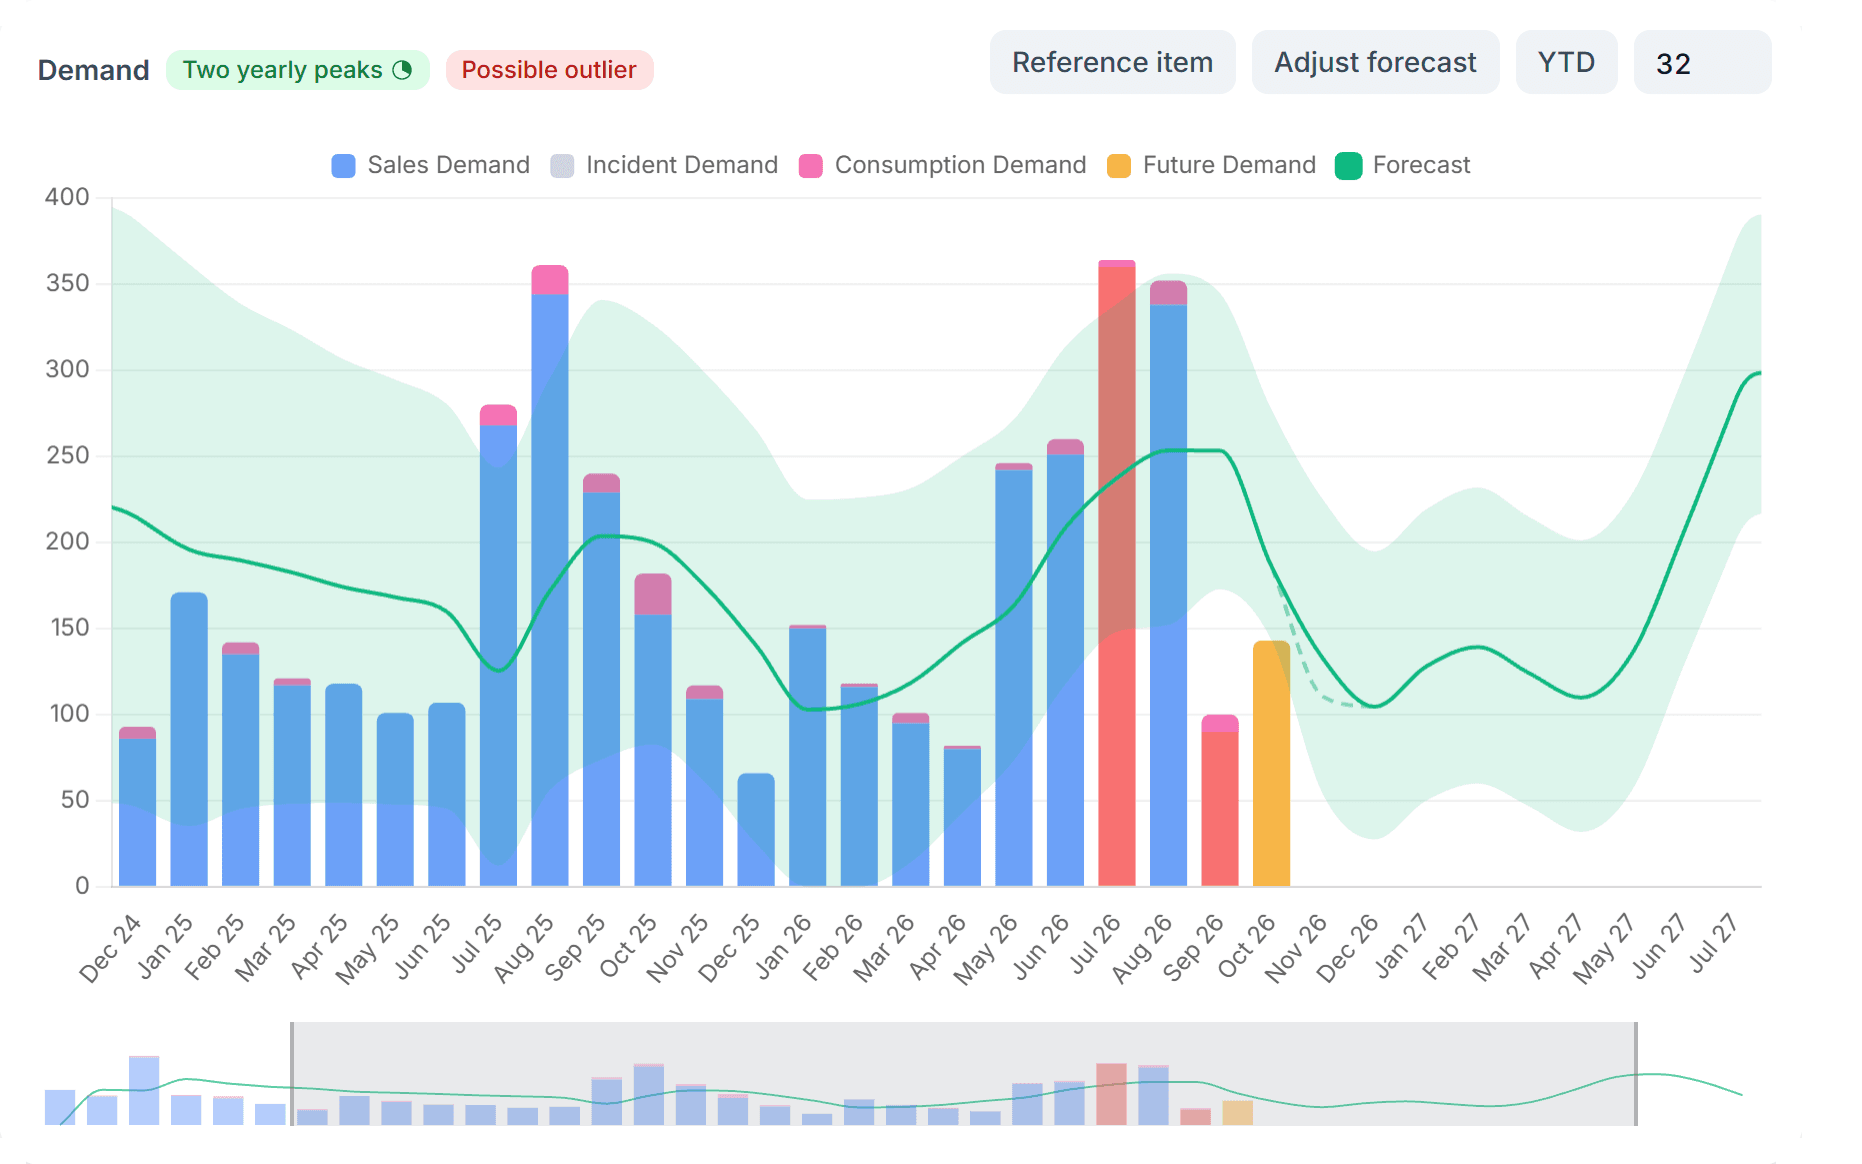Click the red bar in overview navigator
Viewport: 1862px width, 1164px height.
tap(1111, 1094)
